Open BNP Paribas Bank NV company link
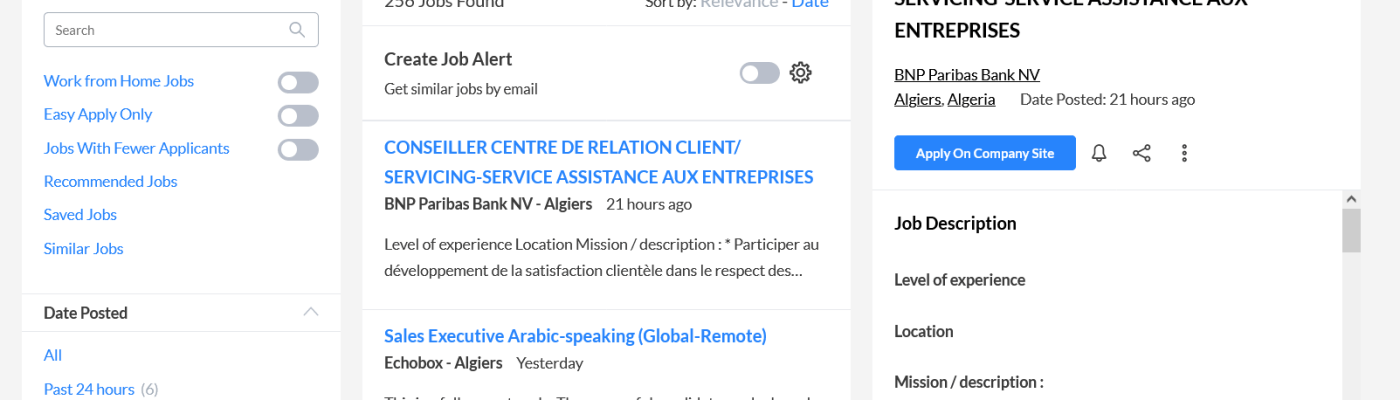The height and width of the screenshot is (400, 1400). 967,74
